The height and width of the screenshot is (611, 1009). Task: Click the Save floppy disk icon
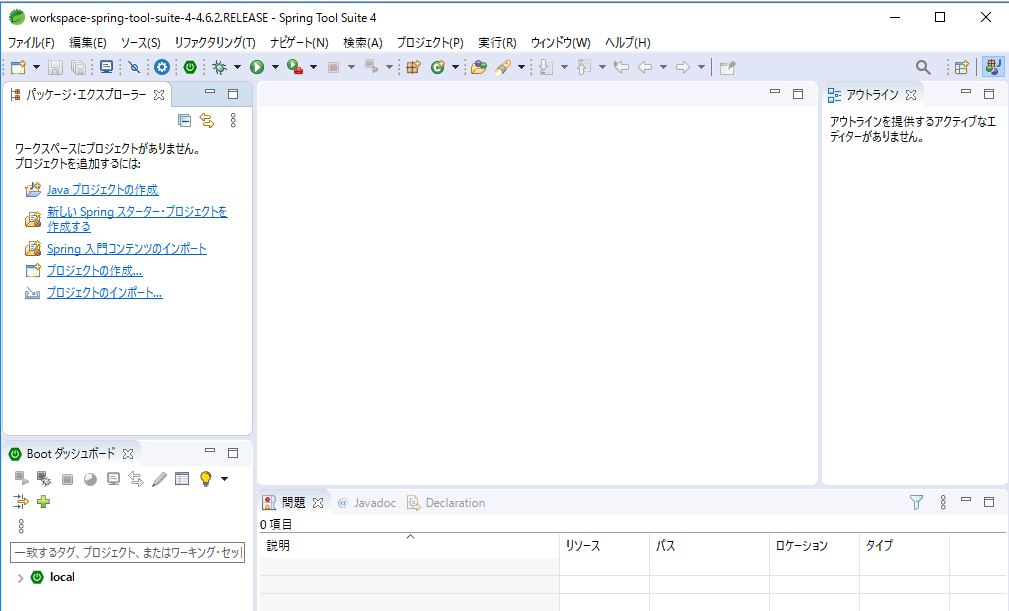coord(55,67)
